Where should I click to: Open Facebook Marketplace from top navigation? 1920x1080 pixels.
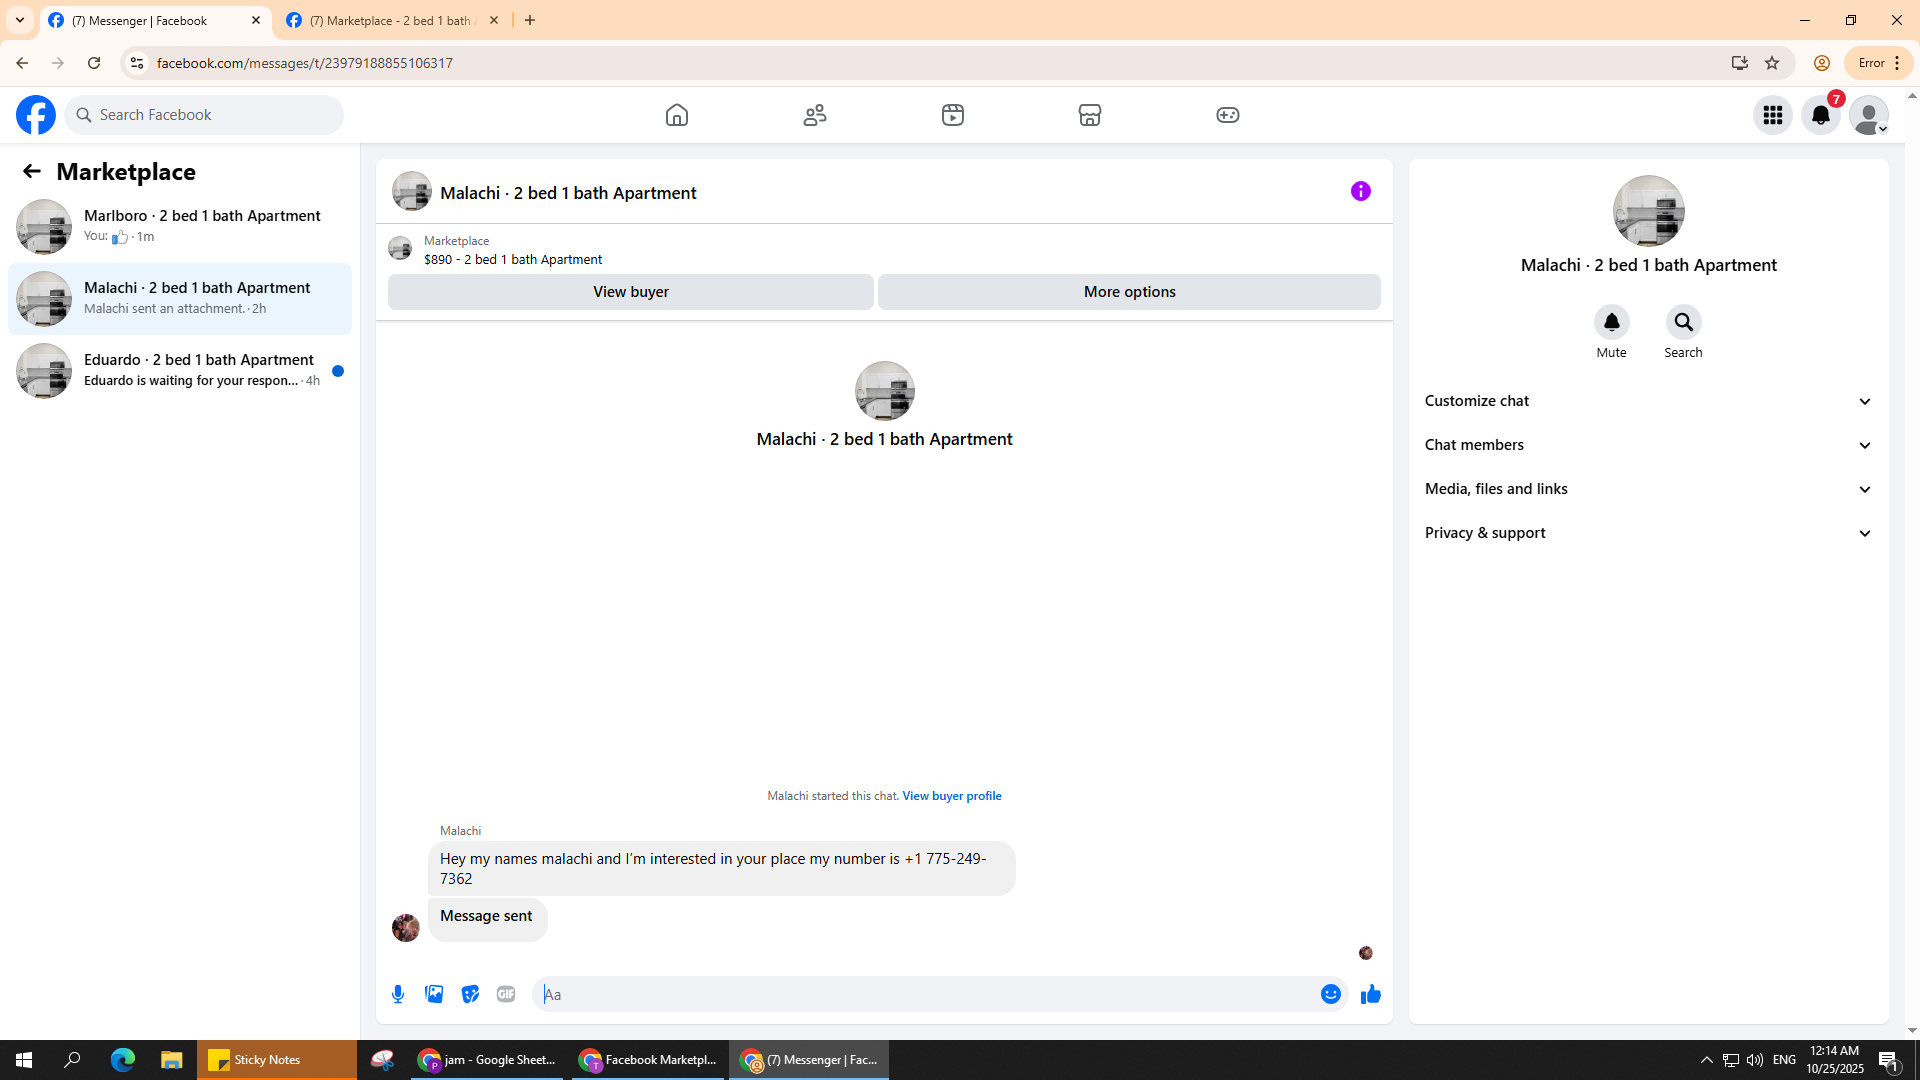[x=1089, y=115]
